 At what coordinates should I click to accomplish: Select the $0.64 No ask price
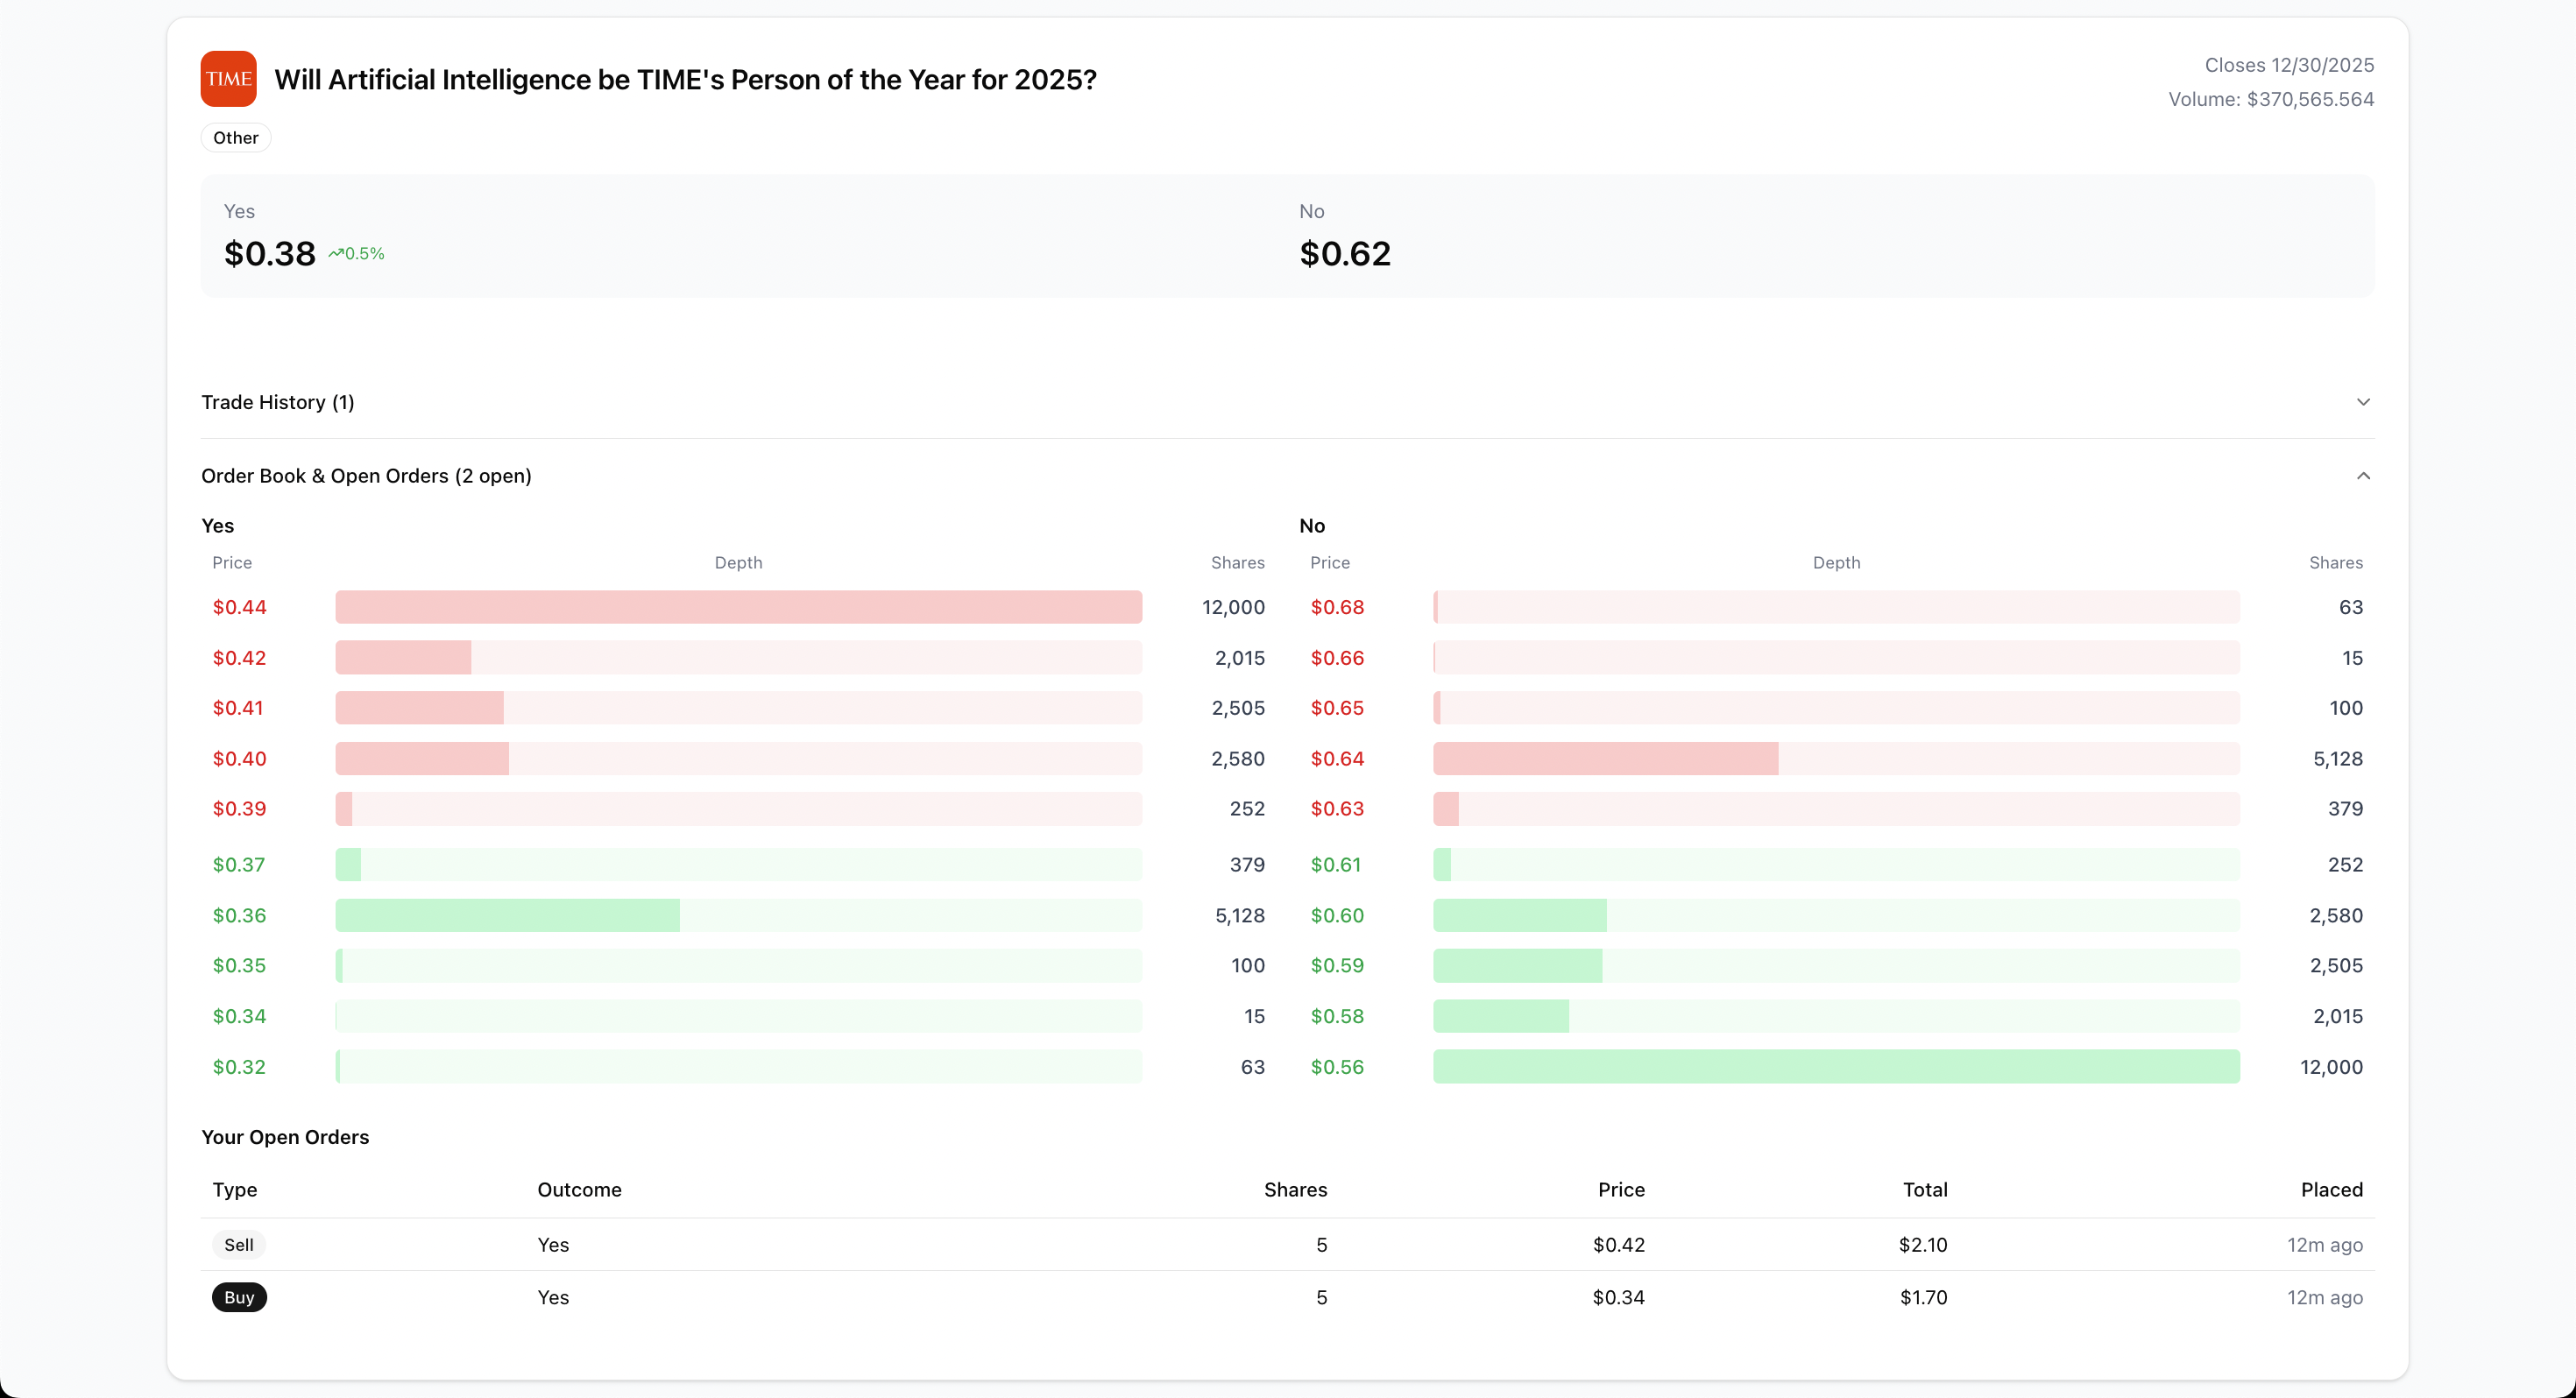(1336, 758)
